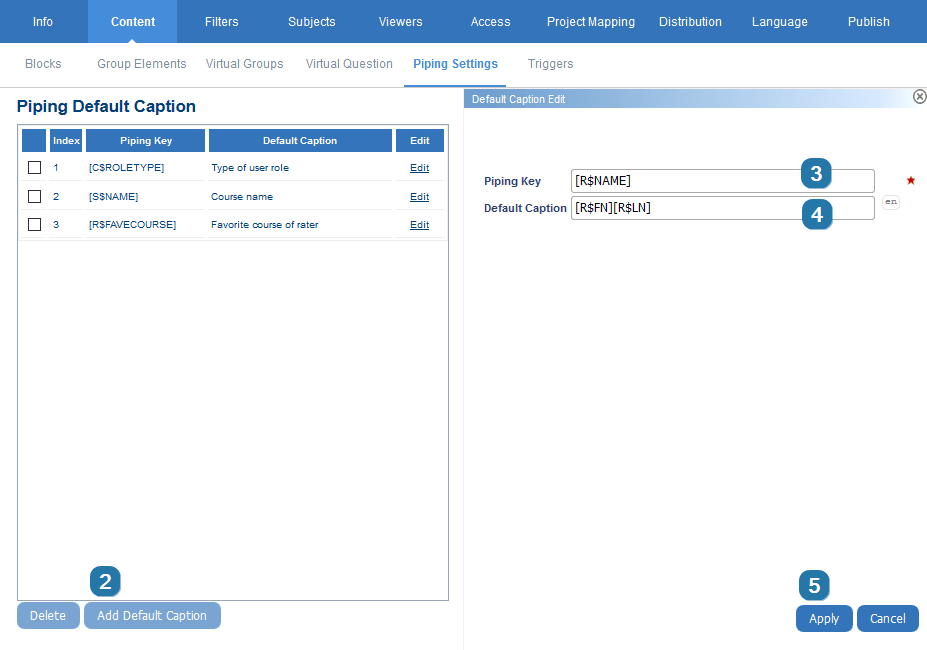The height and width of the screenshot is (650, 927).
Task: Click the Delete button
Action: 48,616
